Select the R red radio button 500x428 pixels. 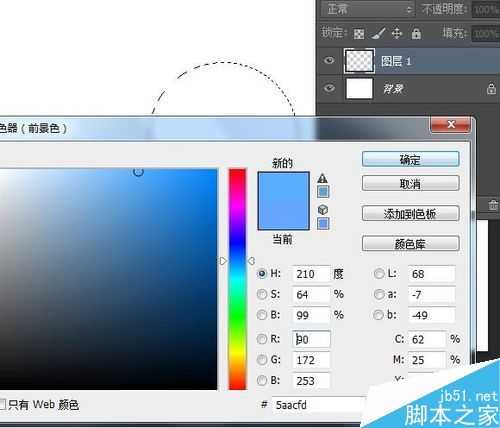pyautogui.click(x=262, y=339)
